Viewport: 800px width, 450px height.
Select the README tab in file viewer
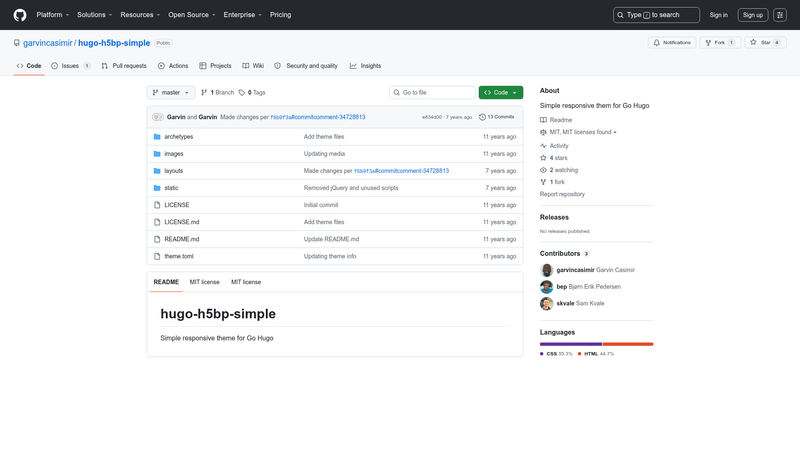[166, 282]
